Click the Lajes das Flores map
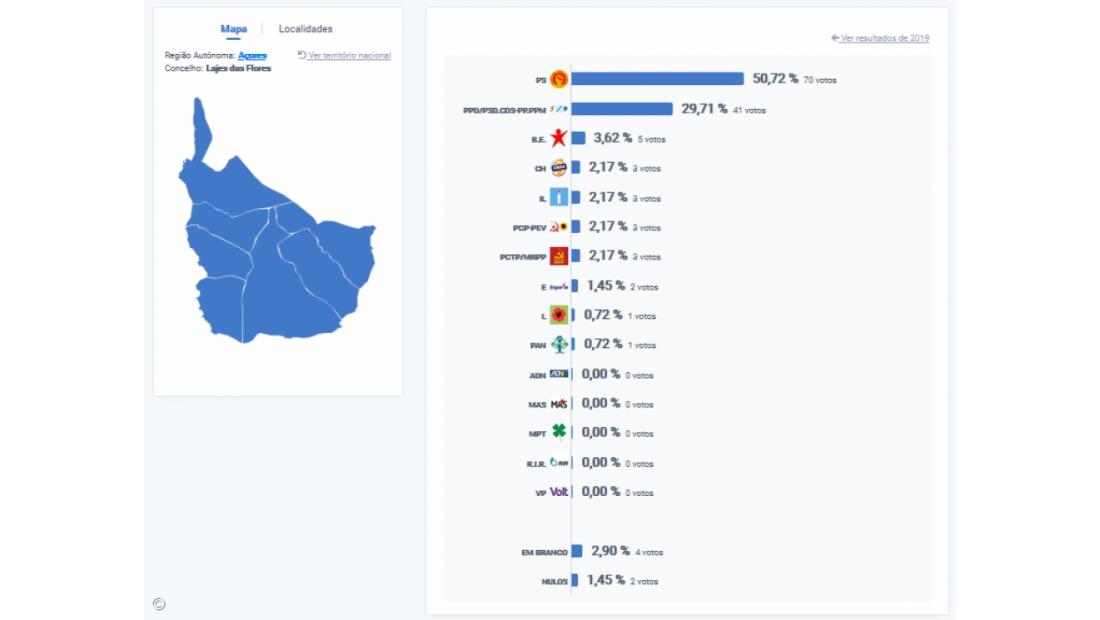The height and width of the screenshot is (620, 1100). pyautogui.click(x=275, y=260)
